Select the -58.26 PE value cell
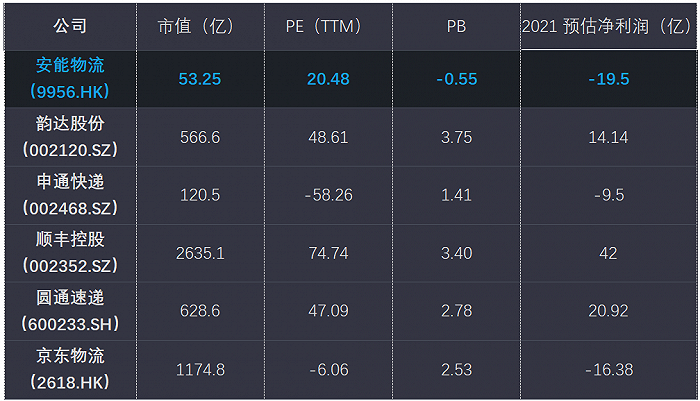Viewport: 700px width, 401px height. [x=328, y=195]
